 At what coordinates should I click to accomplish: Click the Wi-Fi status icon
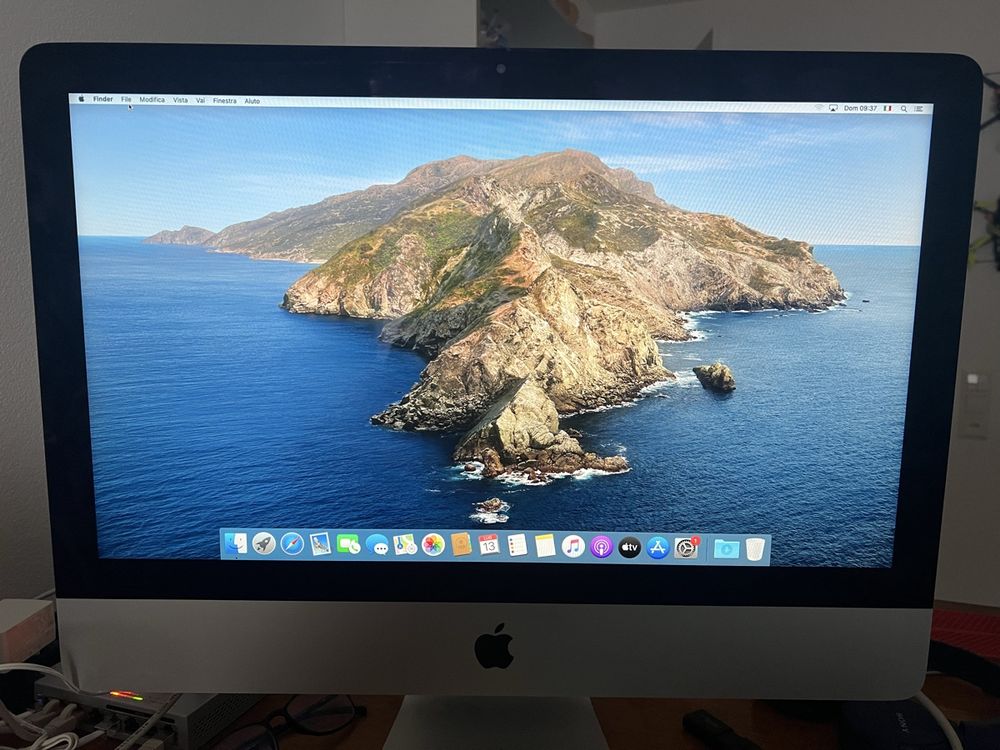(x=819, y=108)
